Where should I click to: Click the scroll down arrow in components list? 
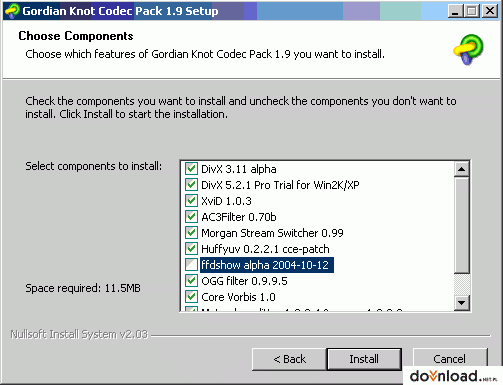tap(462, 303)
